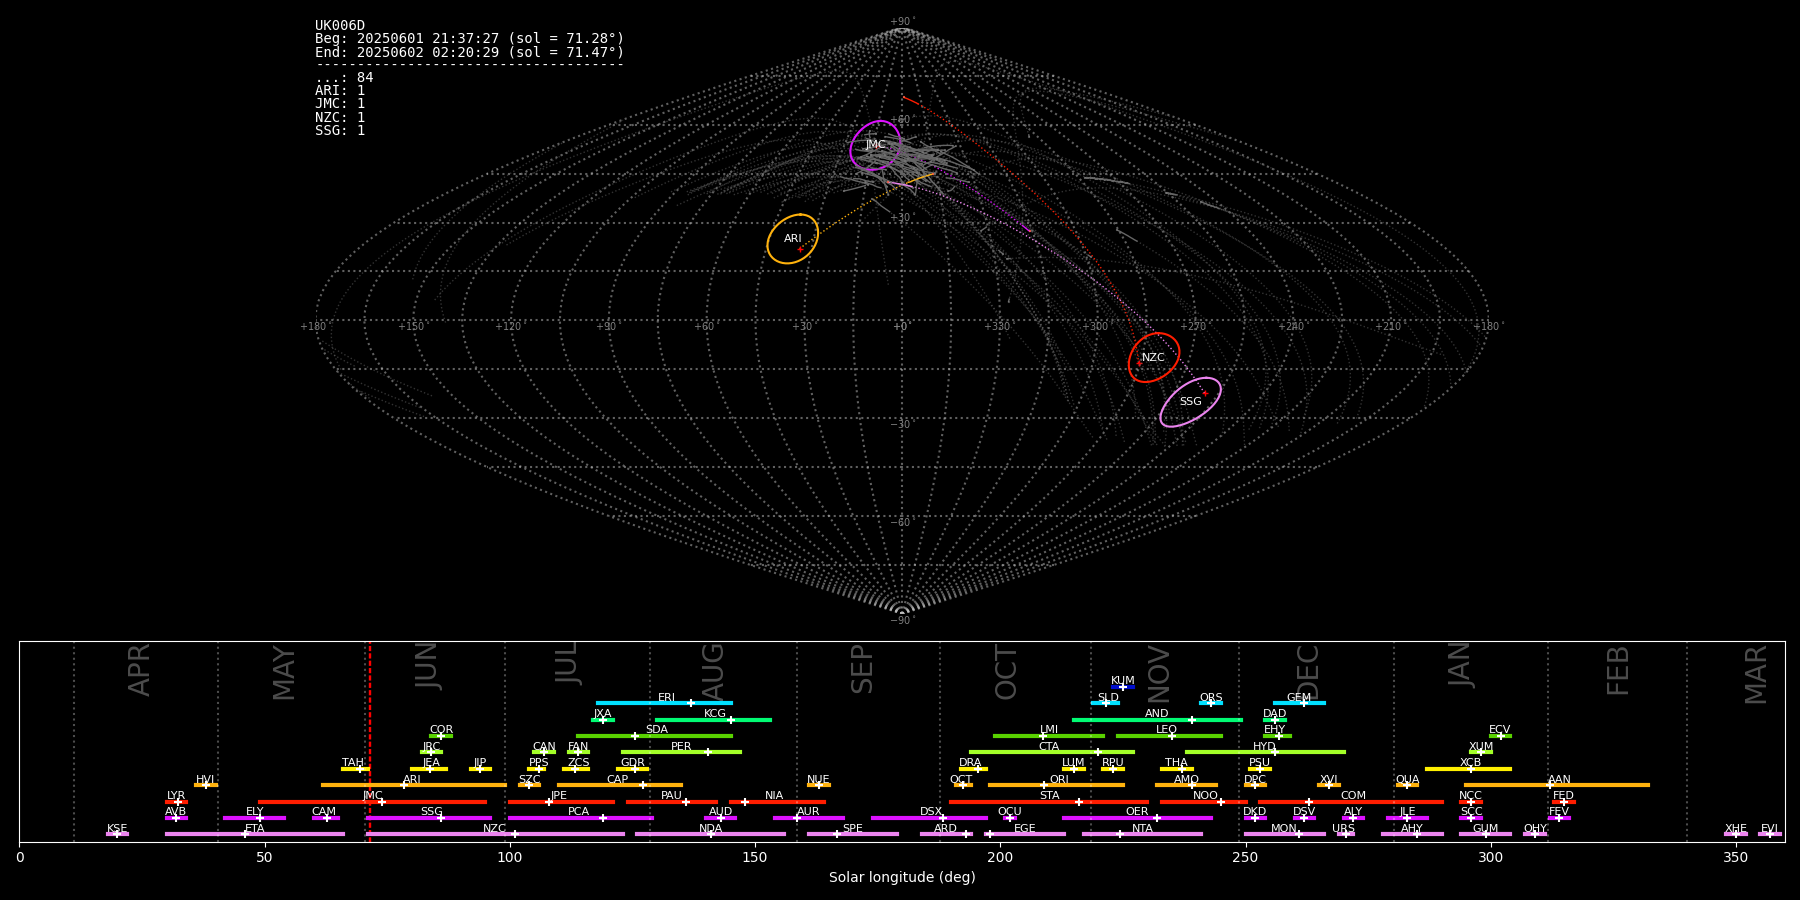Click 'JMC: 1' in the header count list
The width and height of the screenshot is (1800, 900).
point(340,104)
